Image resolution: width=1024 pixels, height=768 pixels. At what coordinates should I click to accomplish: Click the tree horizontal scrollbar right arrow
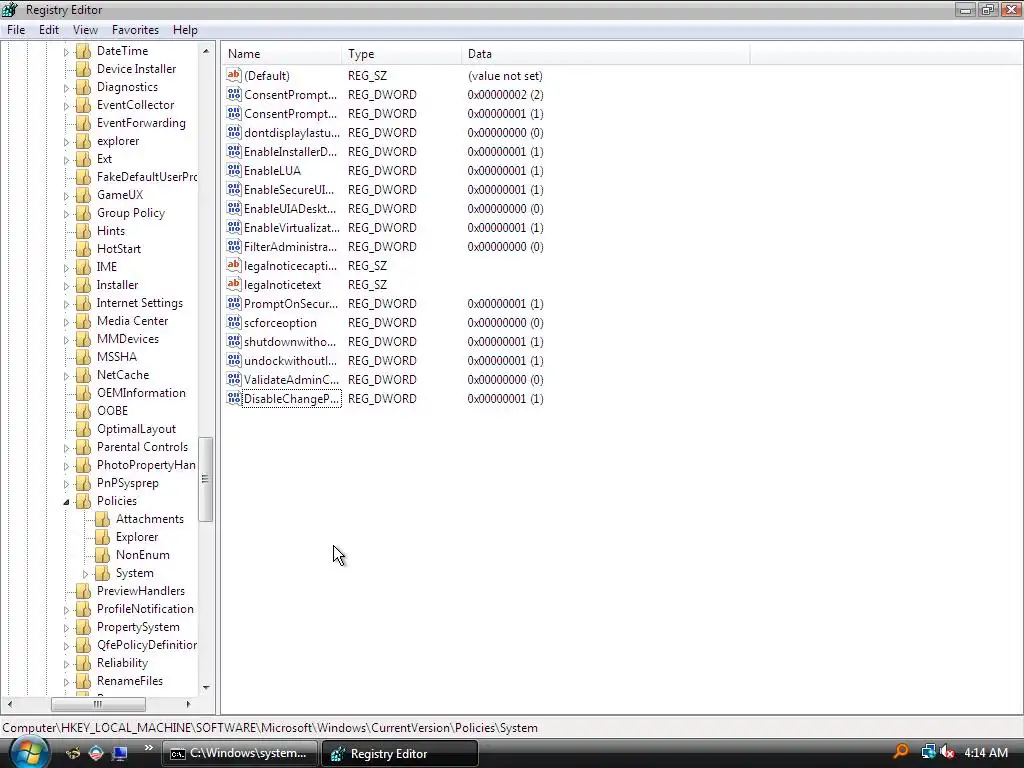[188, 704]
